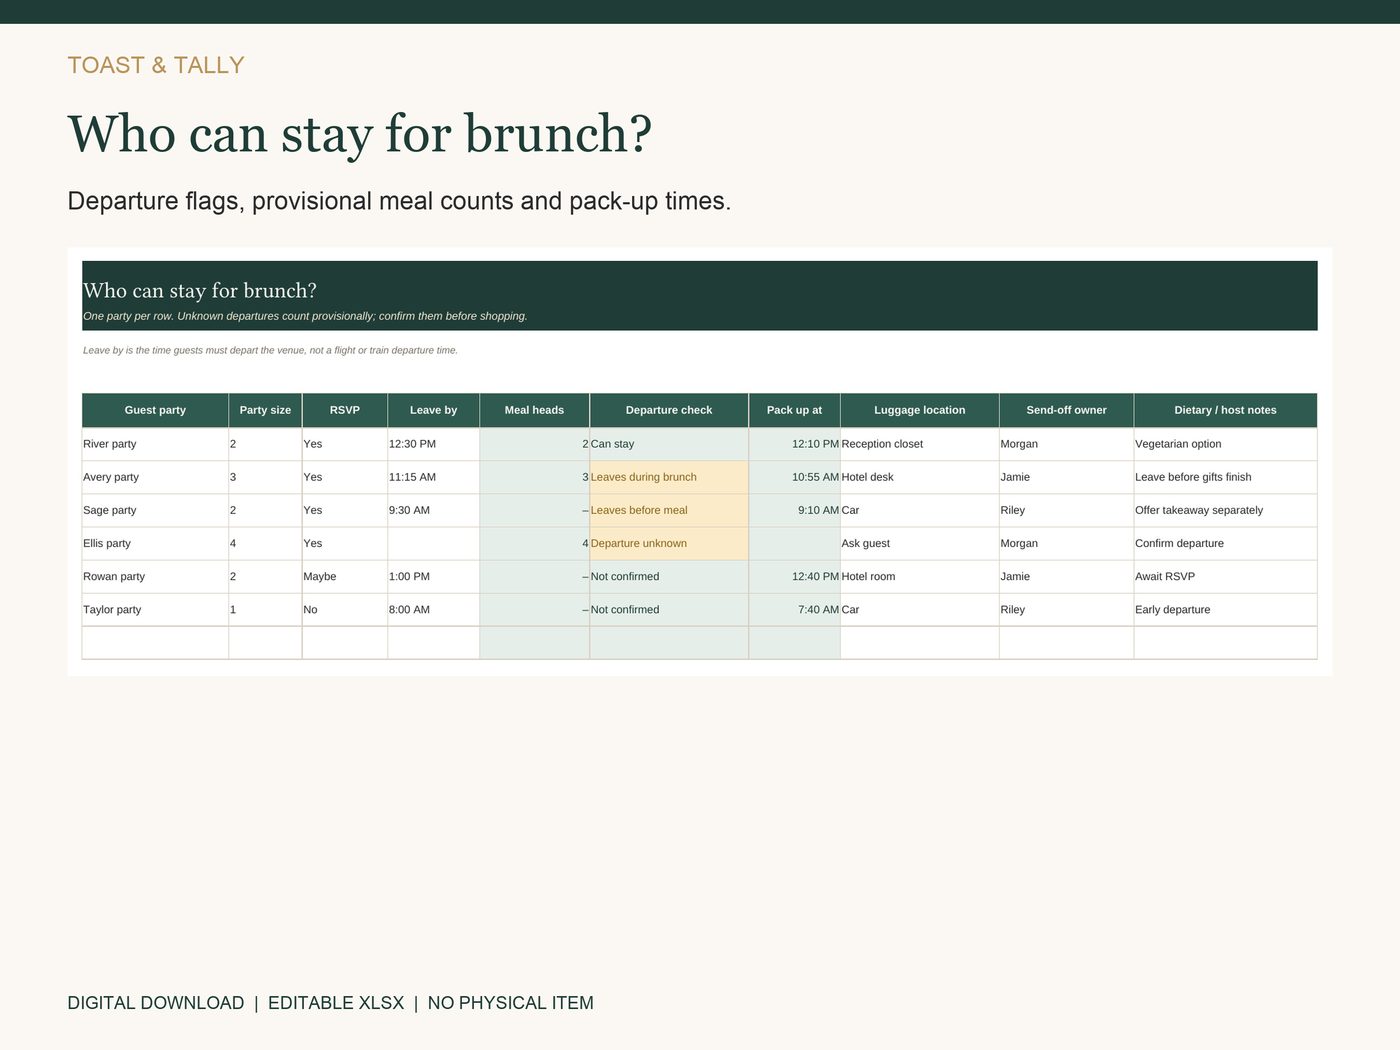Click the Reception closet cell
The height and width of the screenshot is (1050, 1400).
920,444
